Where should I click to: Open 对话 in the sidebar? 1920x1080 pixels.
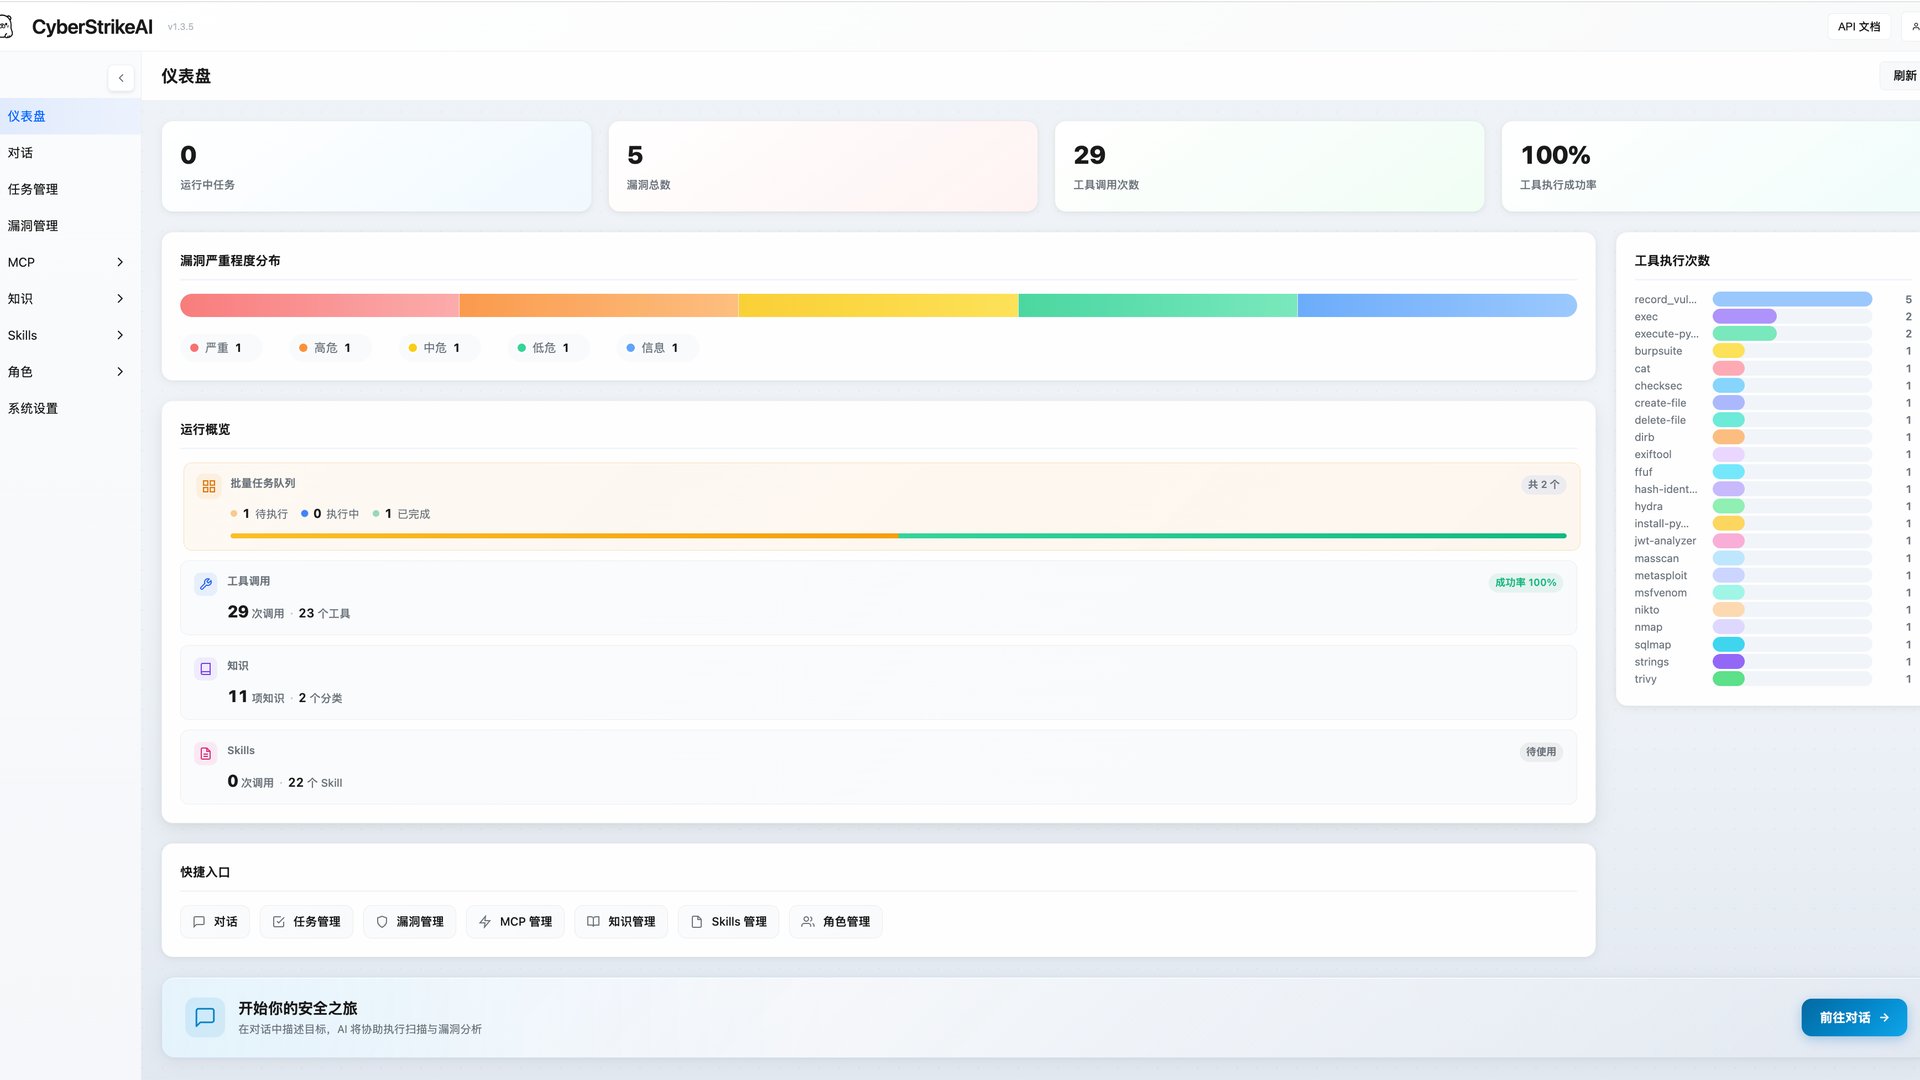pos(21,153)
